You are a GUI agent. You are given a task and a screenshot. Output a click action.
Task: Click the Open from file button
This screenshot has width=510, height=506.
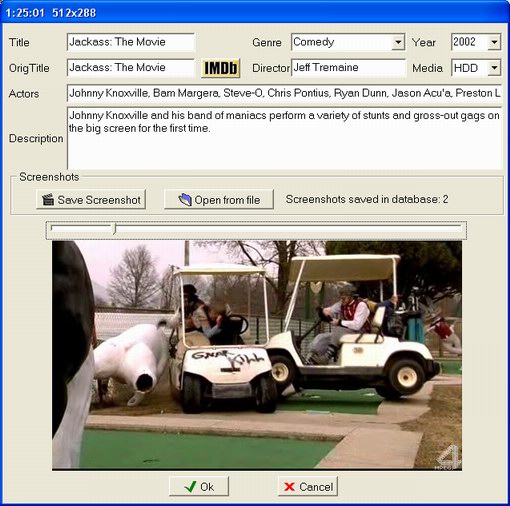pyautogui.click(x=219, y=200)
